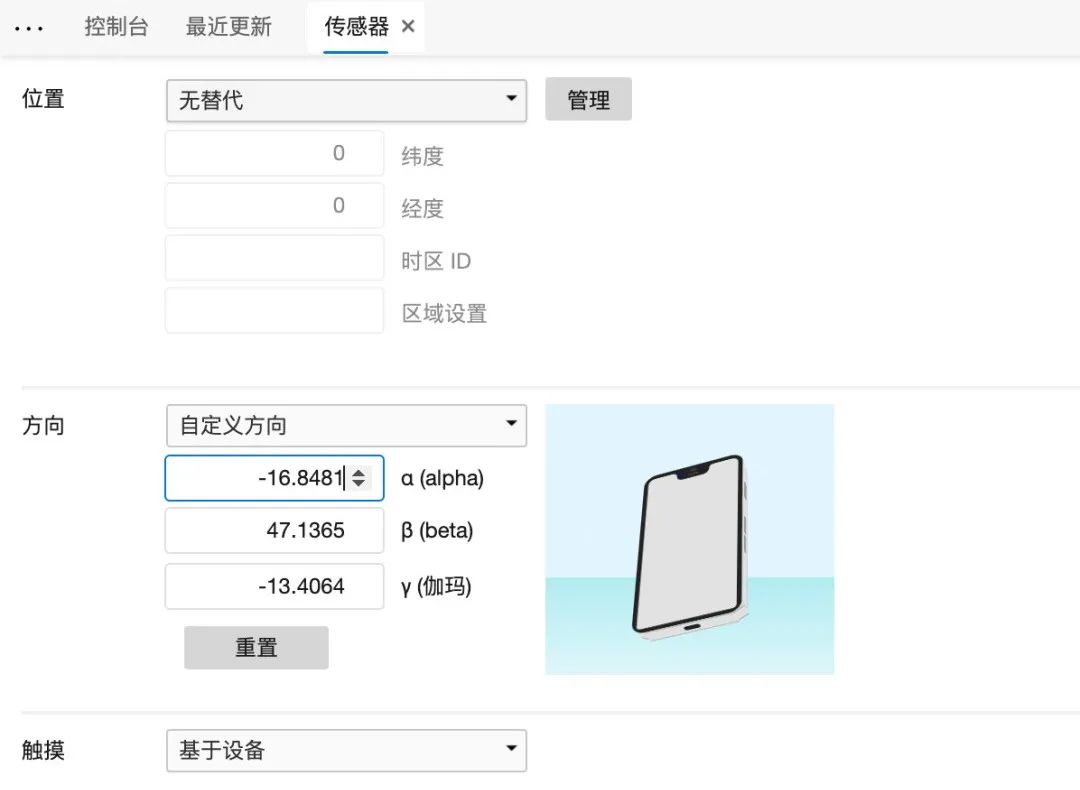Select the γ (伽玛) value field
Screen dimensions: 1080x790
point(274,586)
